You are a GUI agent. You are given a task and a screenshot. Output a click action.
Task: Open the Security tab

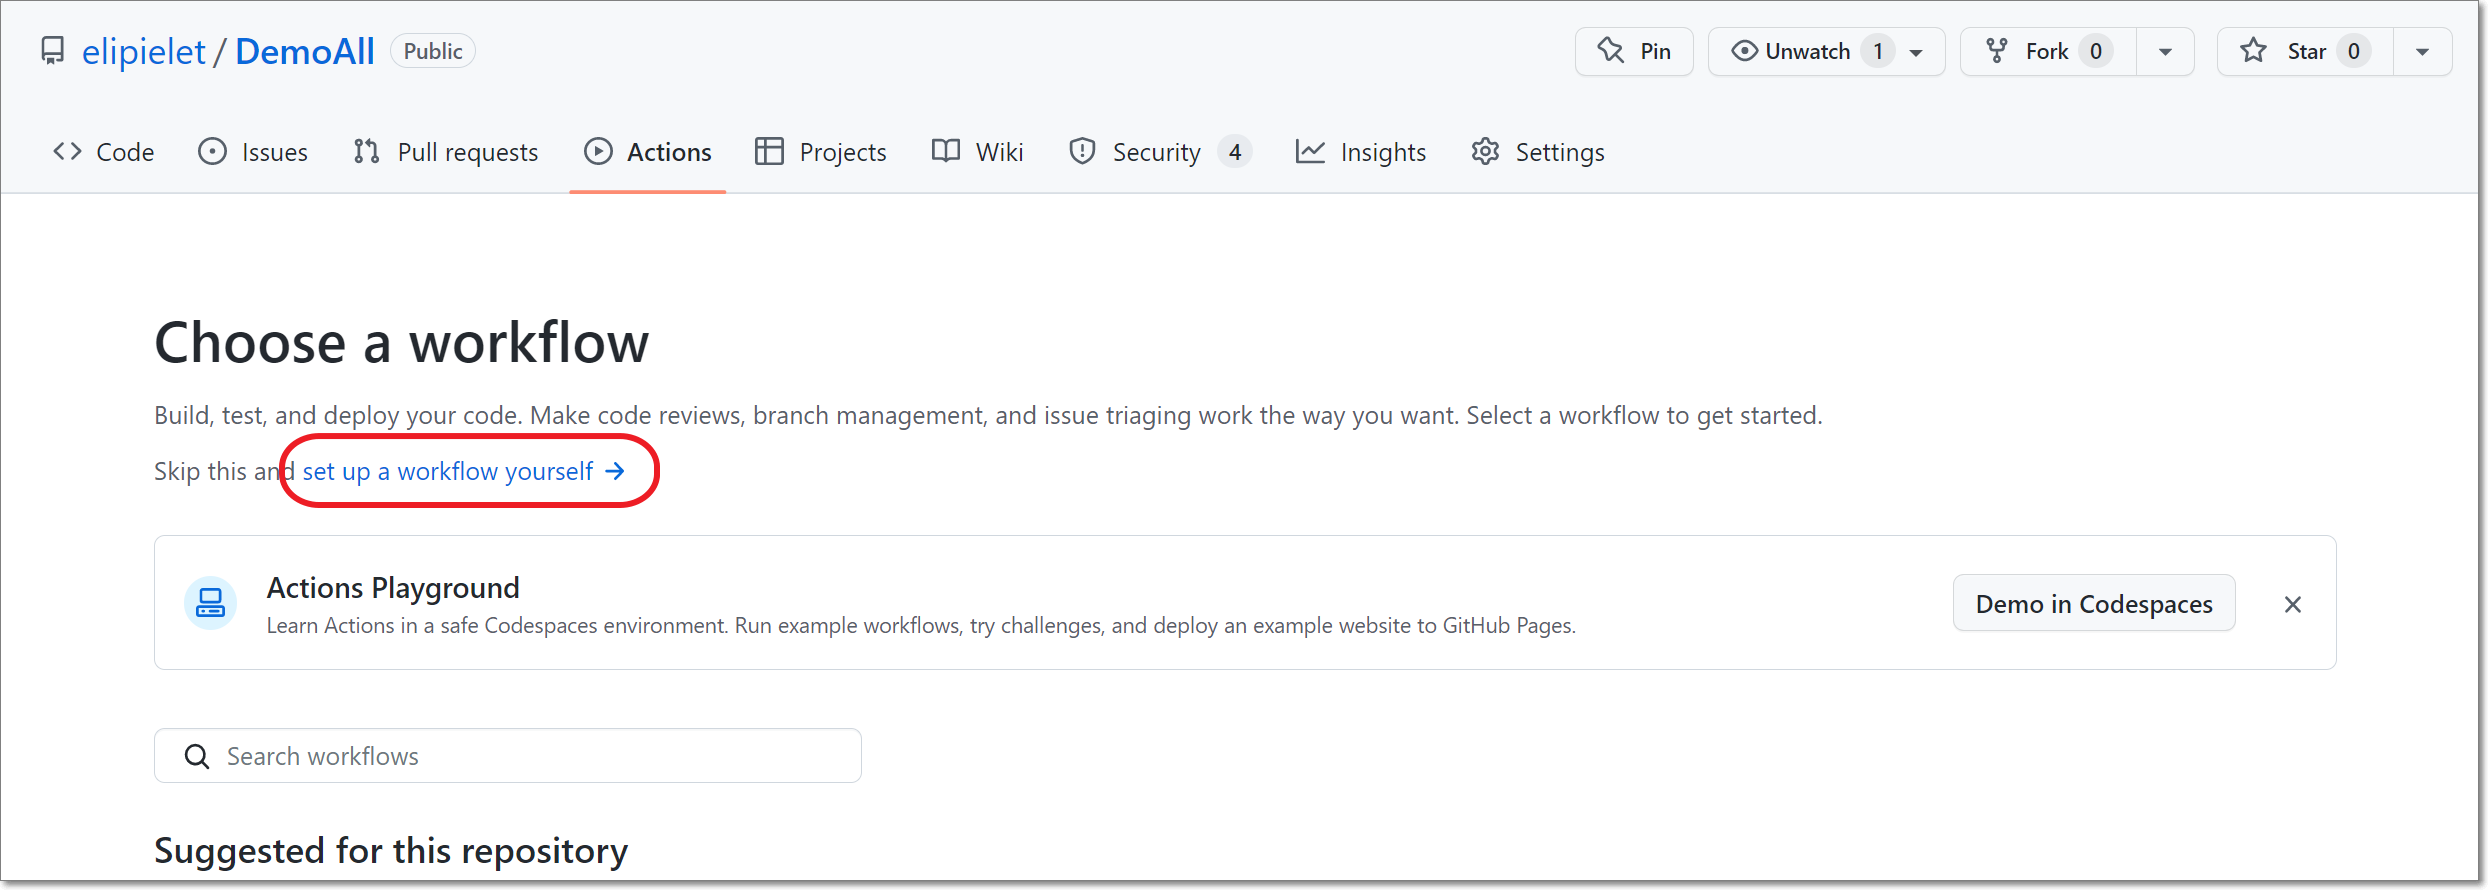coord(1159,152)
